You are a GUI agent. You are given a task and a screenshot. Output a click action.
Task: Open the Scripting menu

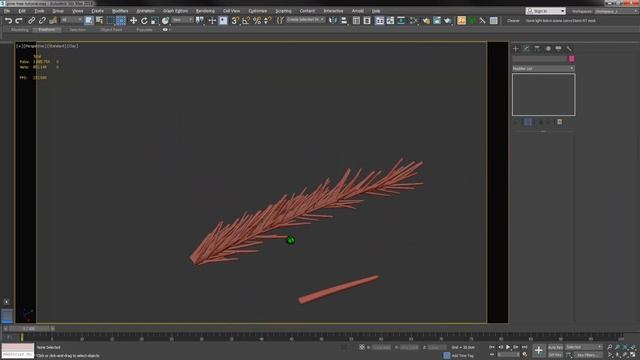(283, 11)
